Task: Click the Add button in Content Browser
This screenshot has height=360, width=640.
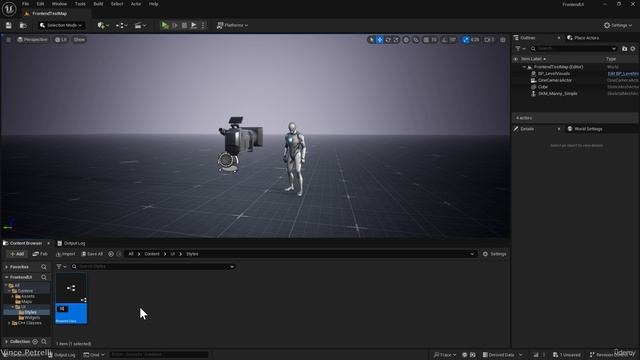Action: (17, 254)
